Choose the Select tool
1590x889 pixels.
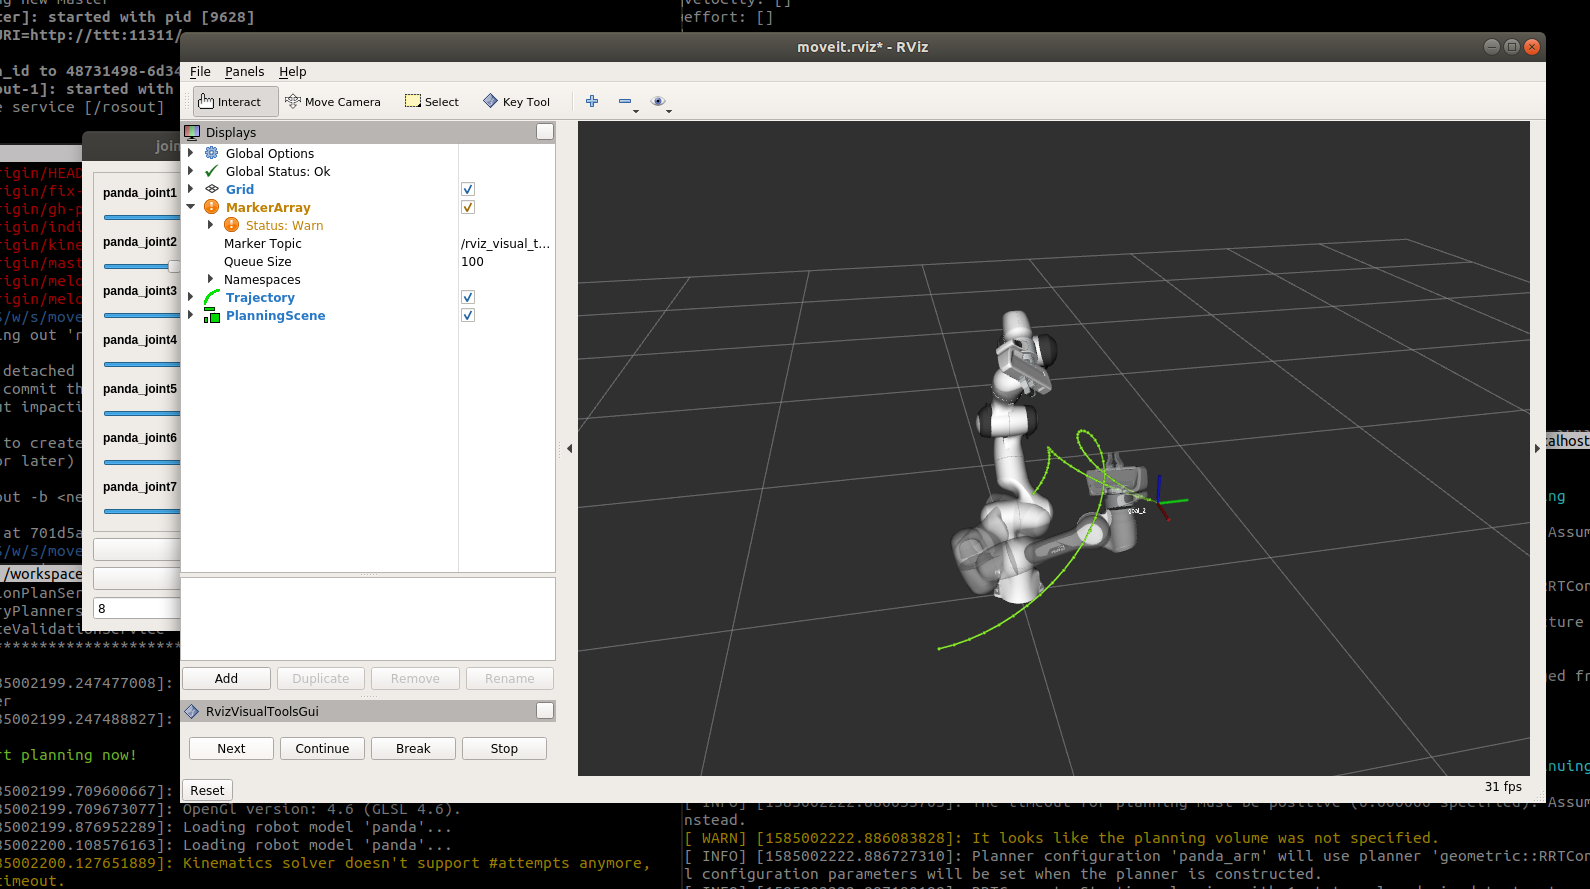pos(432,101)
